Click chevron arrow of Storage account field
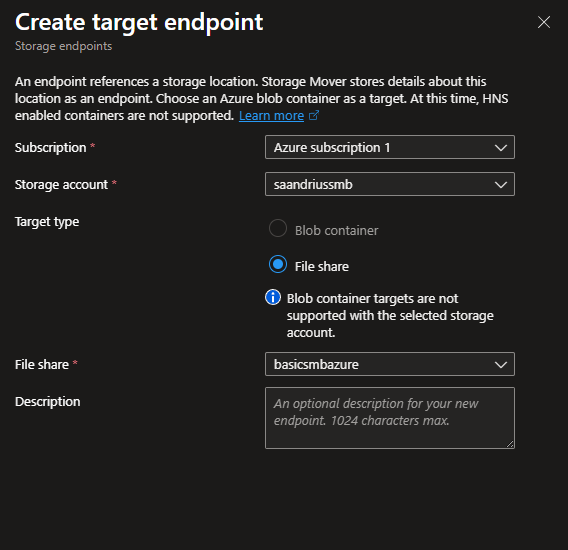The width and height of the screenshot is (568, 550). pyautogui.click(x=501, y=185)
